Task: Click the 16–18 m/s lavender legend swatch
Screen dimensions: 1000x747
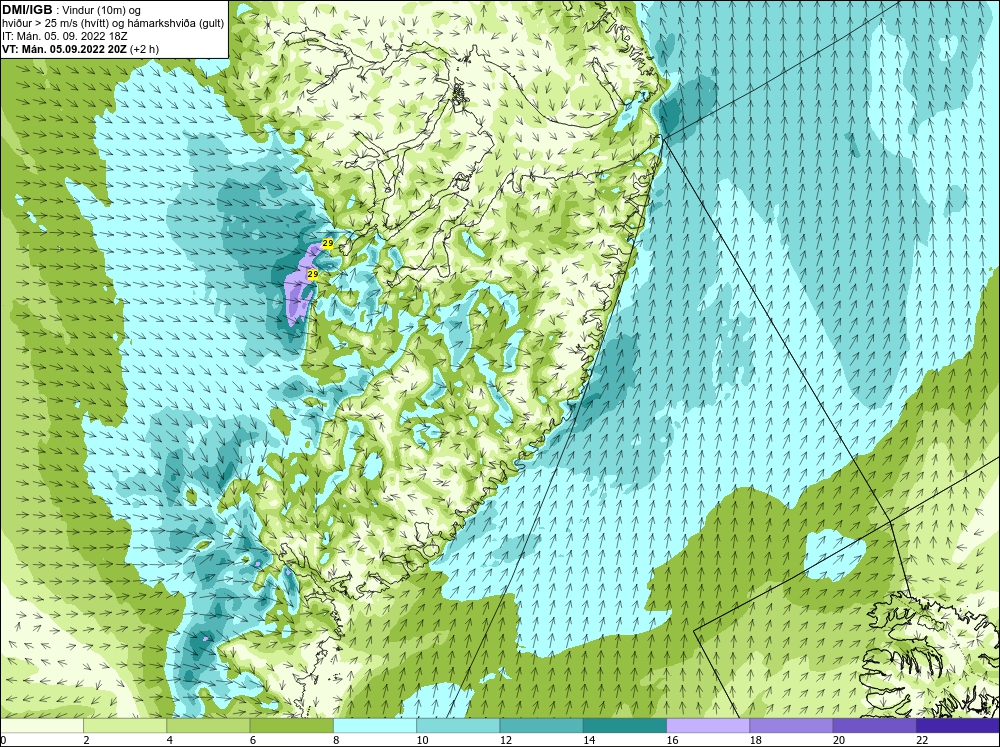Action: tap(708, 725)
